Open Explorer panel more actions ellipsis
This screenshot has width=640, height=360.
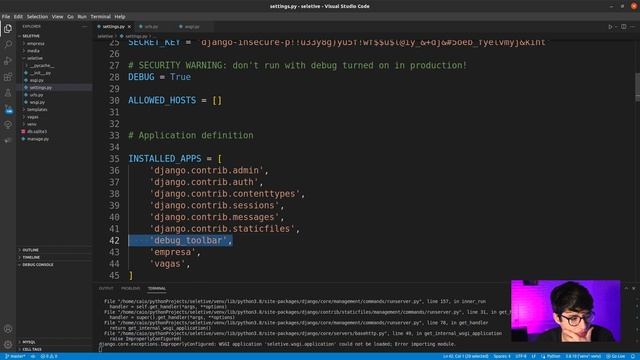(x=84, y=27)
